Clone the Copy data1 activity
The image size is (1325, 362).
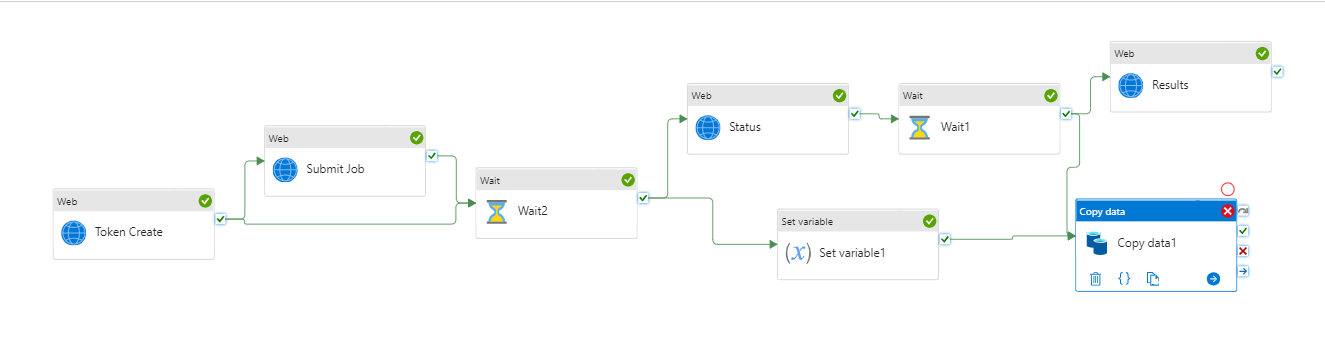point(1152,279)
